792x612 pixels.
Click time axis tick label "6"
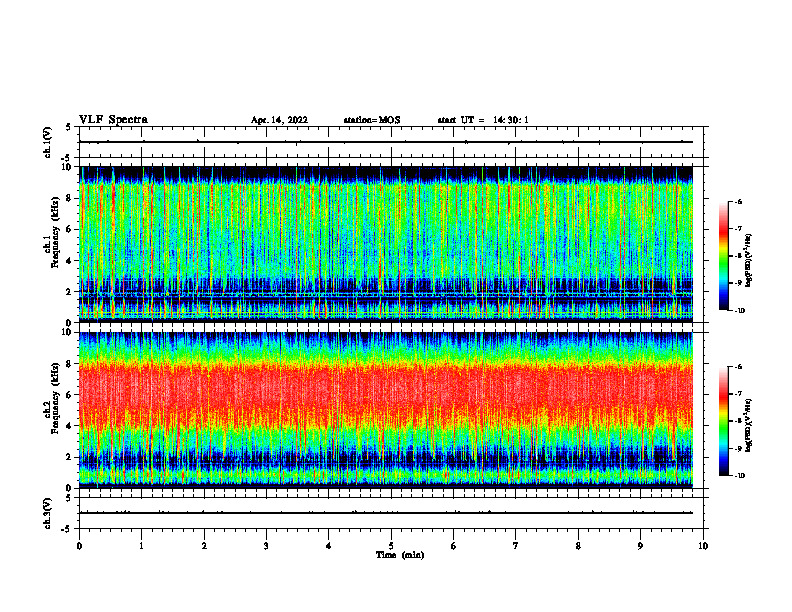point(454,546)
